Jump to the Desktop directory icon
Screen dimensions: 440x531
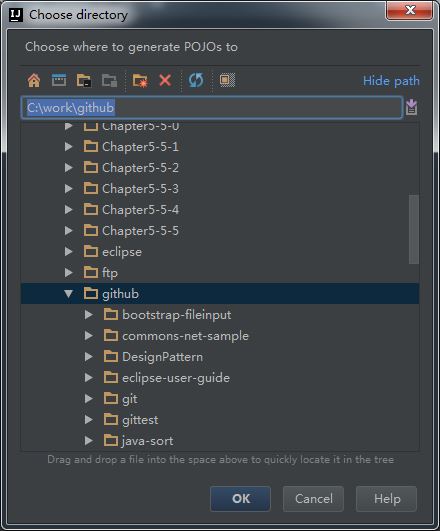(x=59, y=80)
